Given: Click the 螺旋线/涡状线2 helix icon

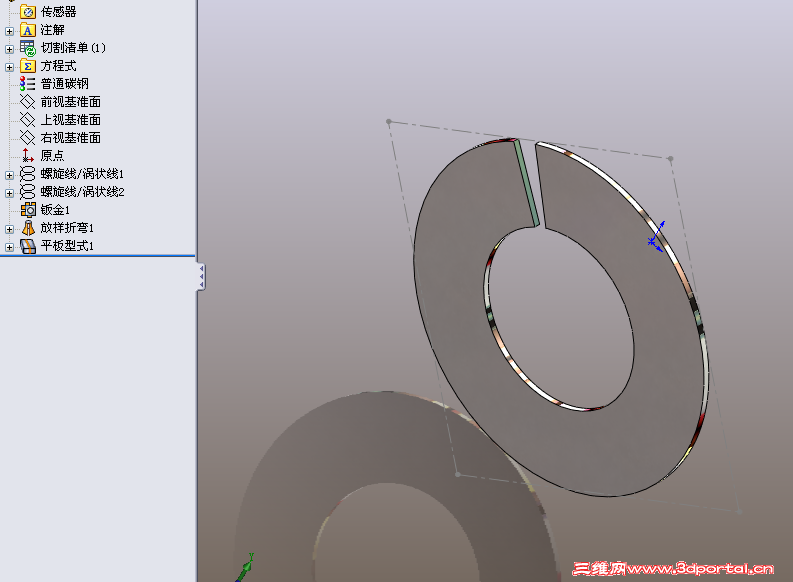Looking at the screenshot, I should [x=28, y=192].
